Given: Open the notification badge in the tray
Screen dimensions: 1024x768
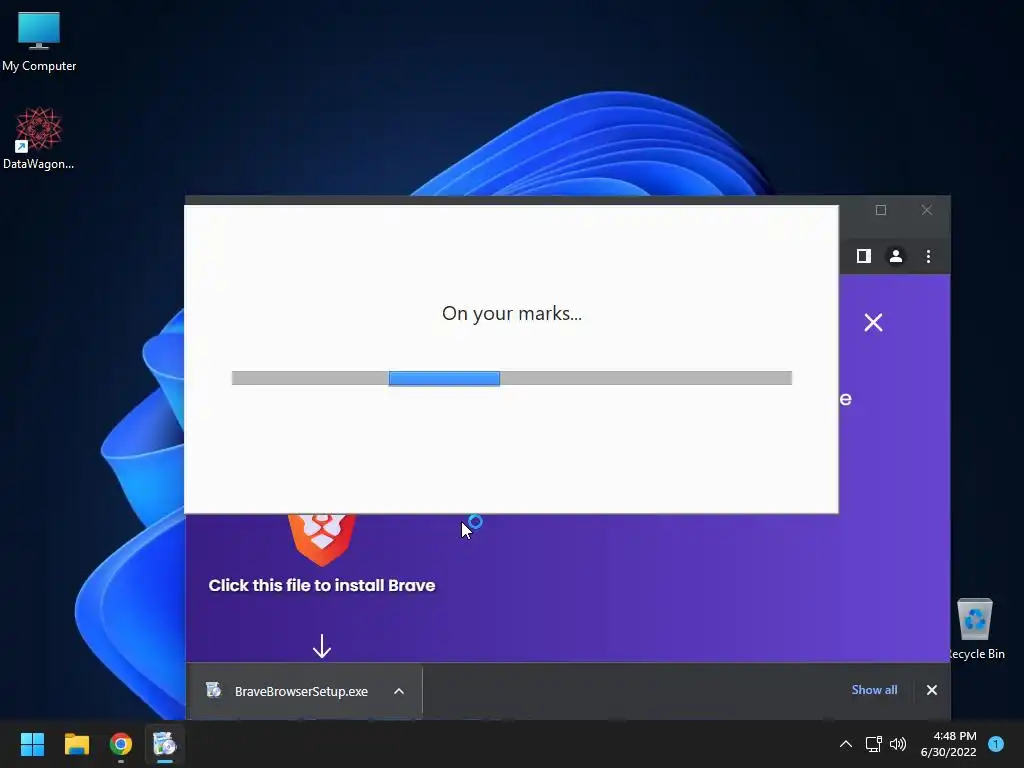Looking at the screenshot, I should click(996, 743).
